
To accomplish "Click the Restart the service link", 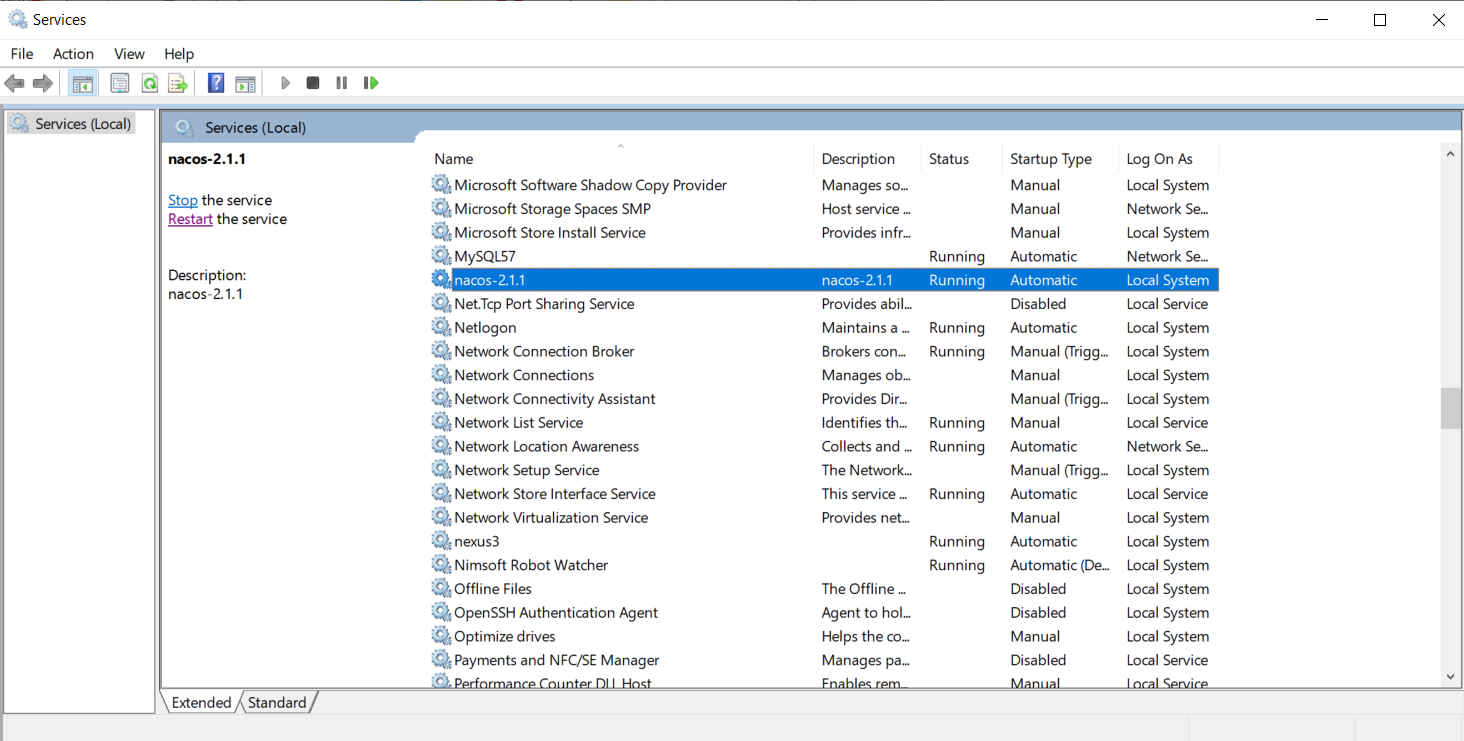I will click(190, 219).
